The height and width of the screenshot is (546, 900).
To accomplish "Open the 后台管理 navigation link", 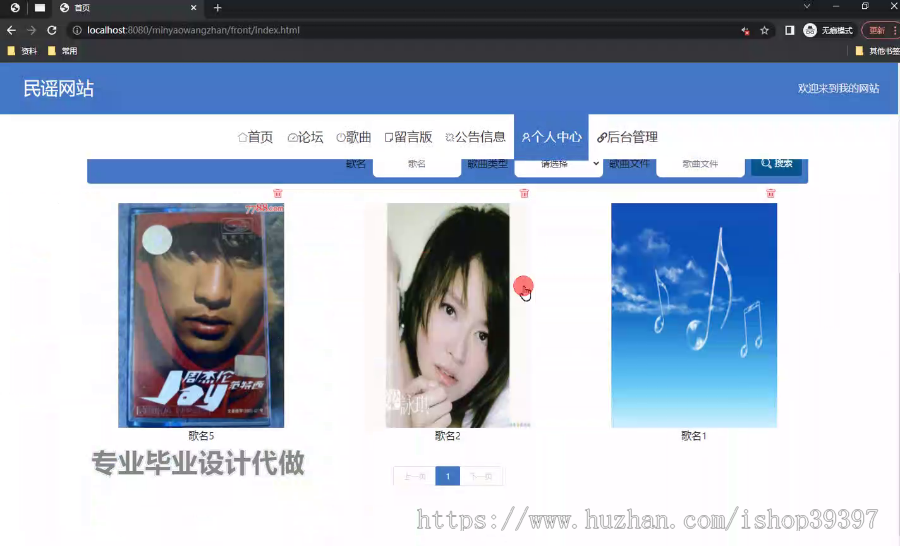I will point(627,137).
